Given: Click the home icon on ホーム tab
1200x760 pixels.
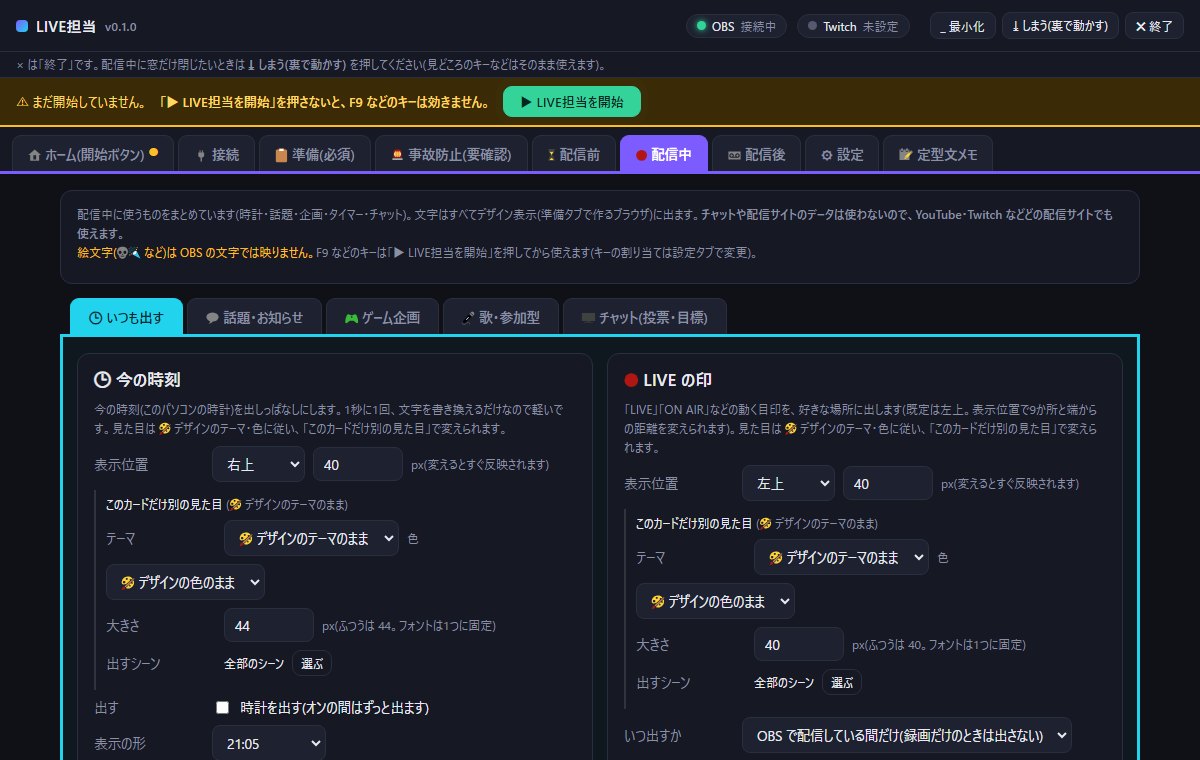Looking at the screenshot, I should pos(34,155).
